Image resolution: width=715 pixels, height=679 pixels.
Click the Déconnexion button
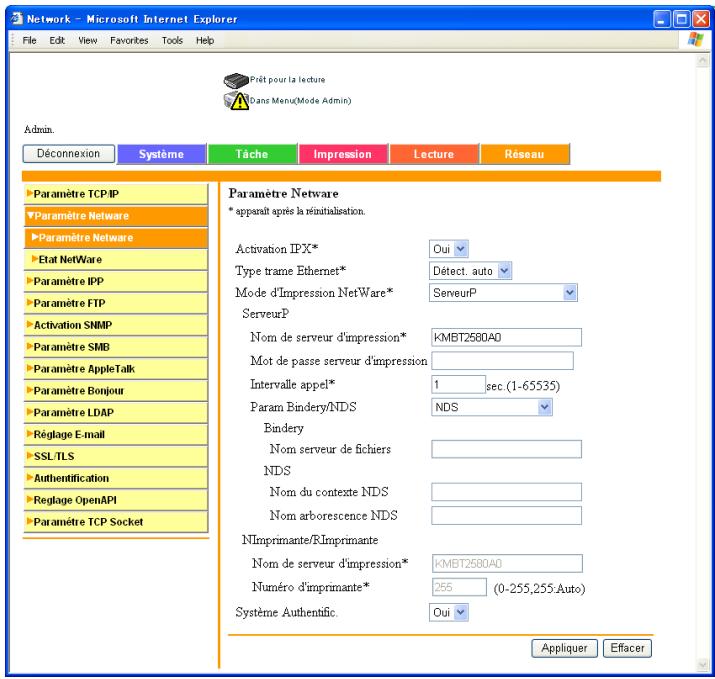(x=68, y=154)
